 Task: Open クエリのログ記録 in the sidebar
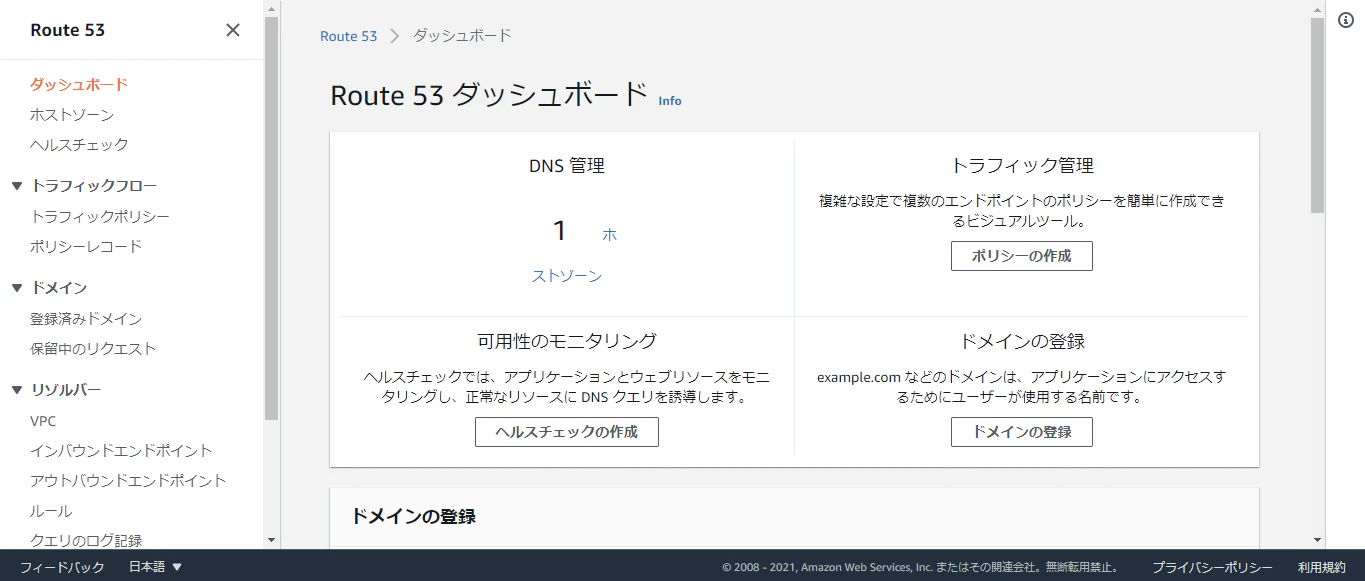[x=86, y=541]
